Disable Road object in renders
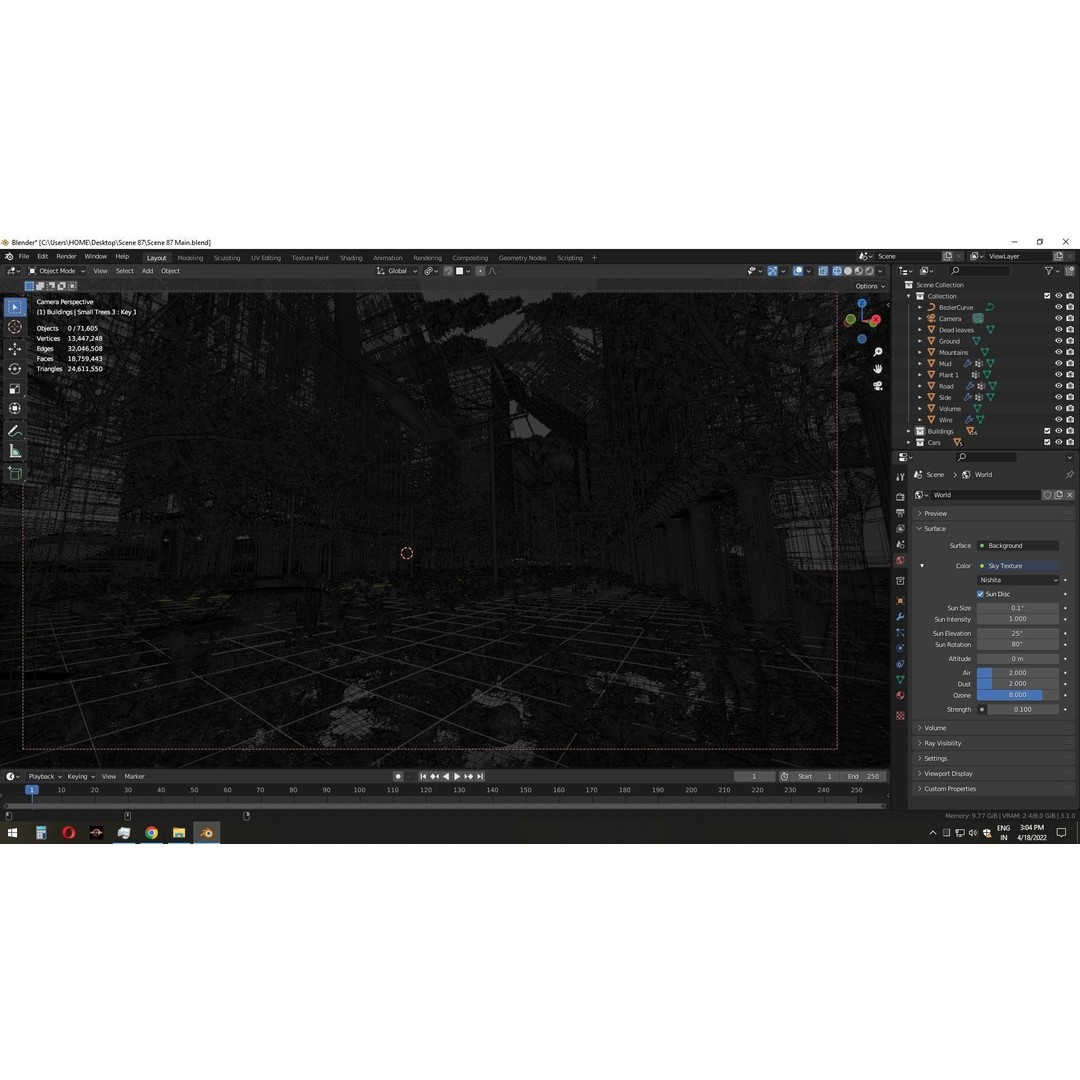 (1070, 386)
